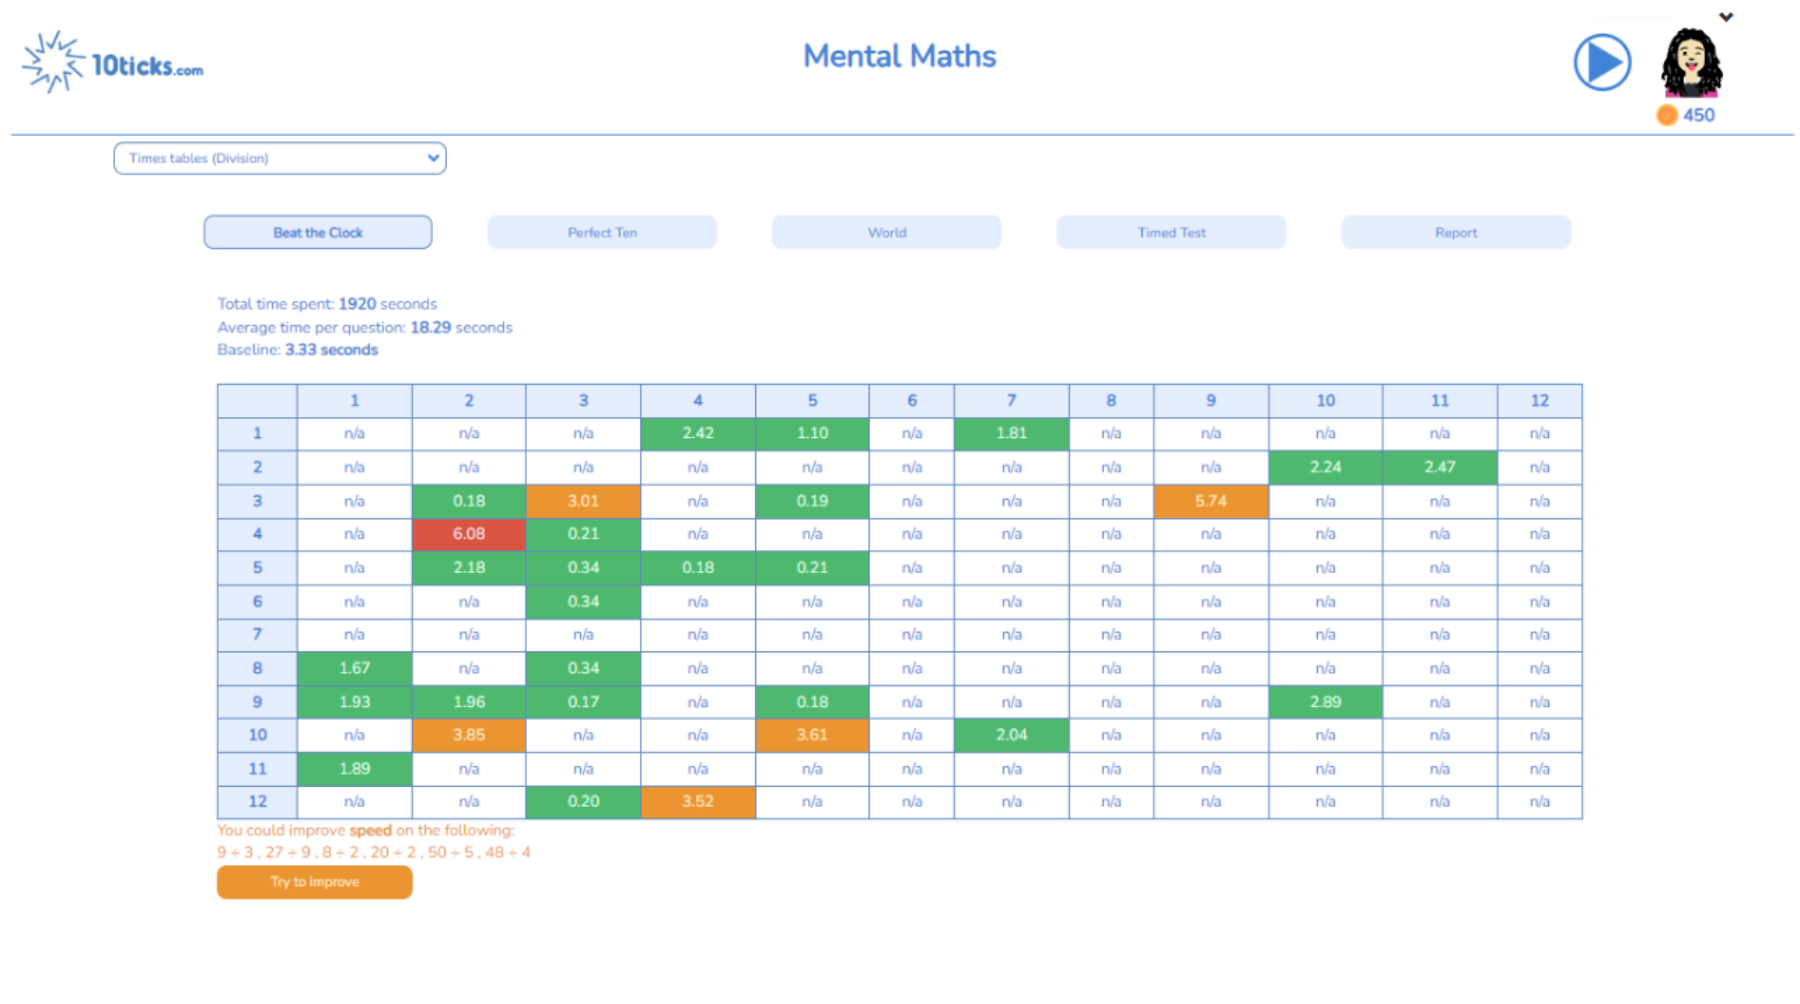Click the green 2.89 cell
The width and height of the screenshot is (1800, 1004).
(x=1325, y=702)
